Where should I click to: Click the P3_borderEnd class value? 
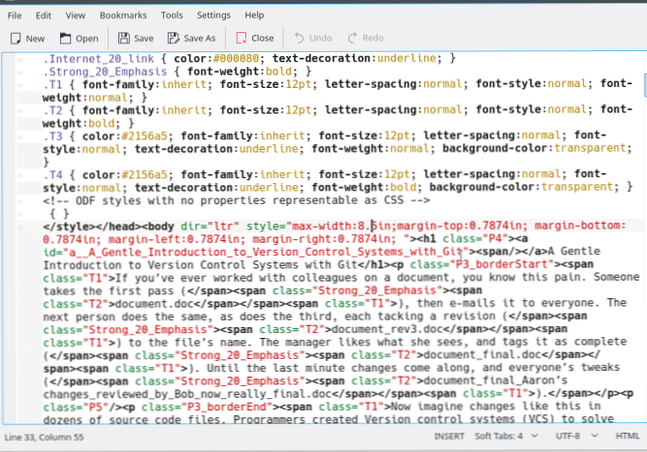coord(227,407)
